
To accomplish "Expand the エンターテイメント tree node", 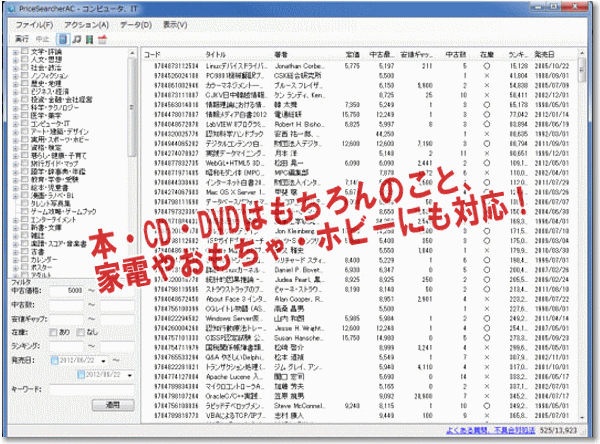I will click(x=16, y=220).
